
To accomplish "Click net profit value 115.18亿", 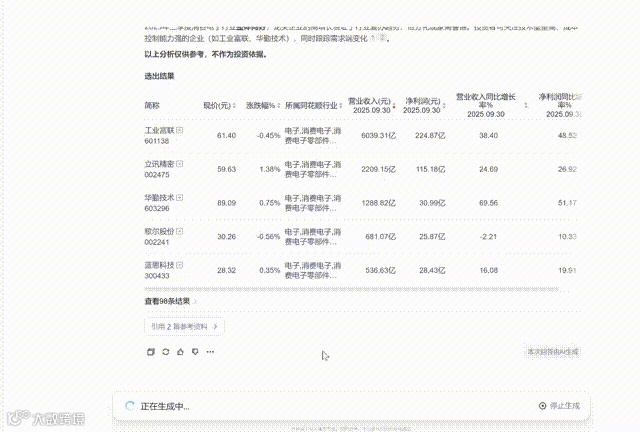I will click(x=430, y=169).
